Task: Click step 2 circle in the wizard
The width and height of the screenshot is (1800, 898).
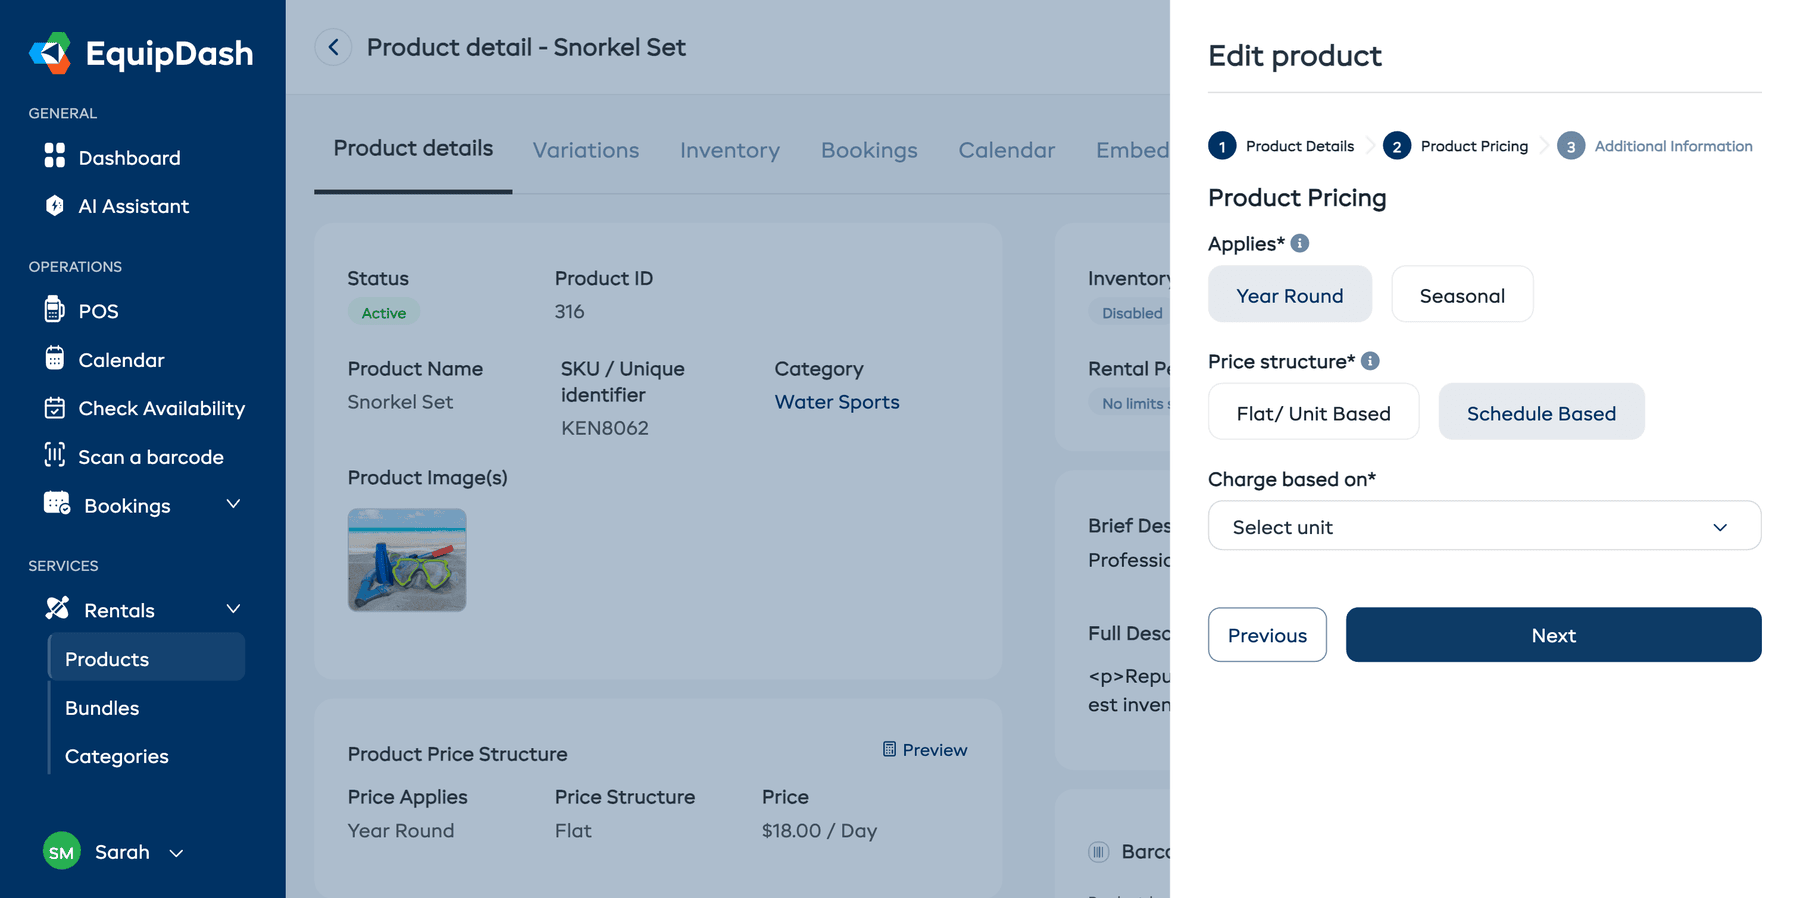Action: coord(1397,146)
